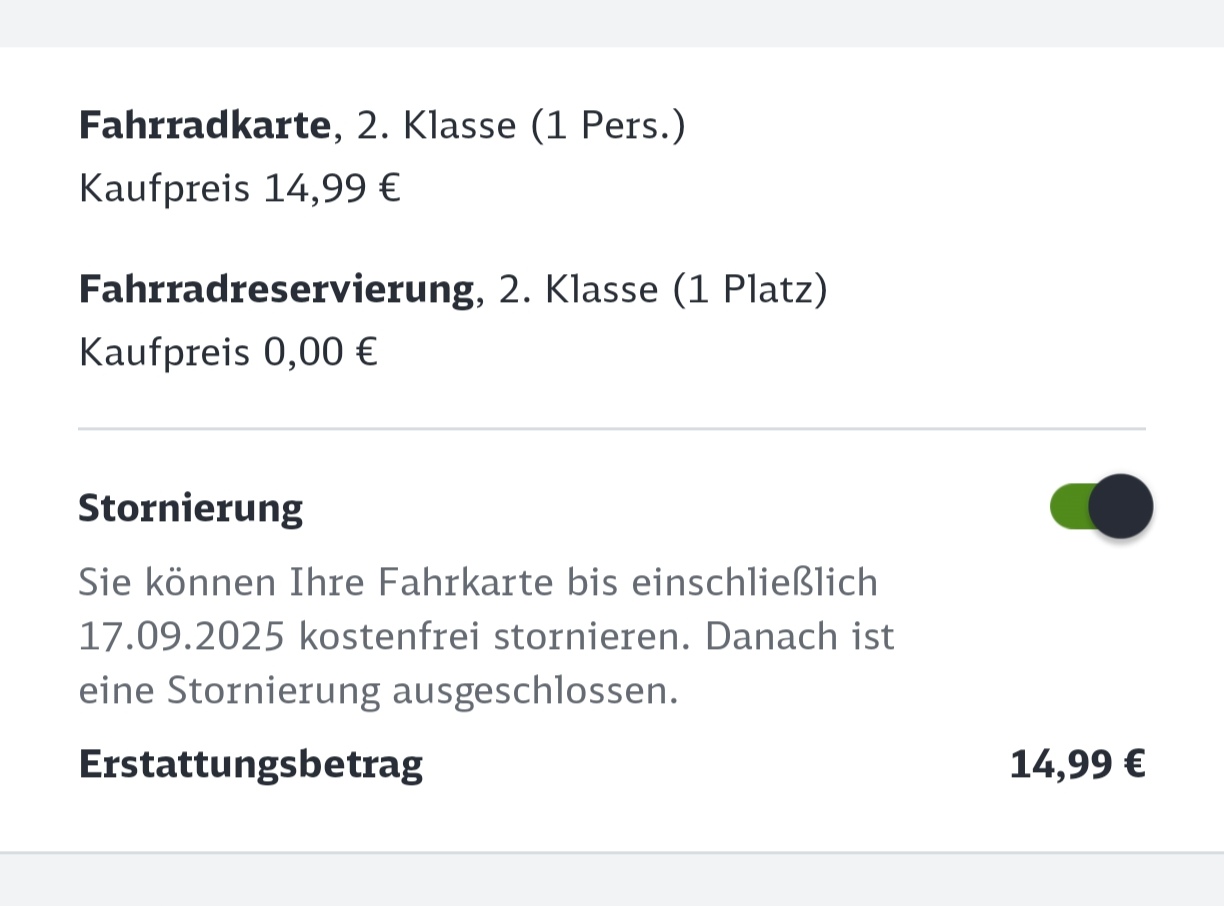Click the word "einschließlich" in the notice
Viewport: 1224px width, 906px height.
(754, 583)
